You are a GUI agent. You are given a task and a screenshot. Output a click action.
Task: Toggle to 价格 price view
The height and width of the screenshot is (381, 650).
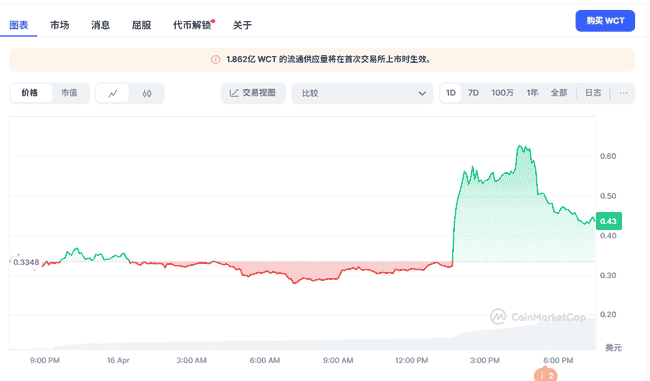coord(30,93)
